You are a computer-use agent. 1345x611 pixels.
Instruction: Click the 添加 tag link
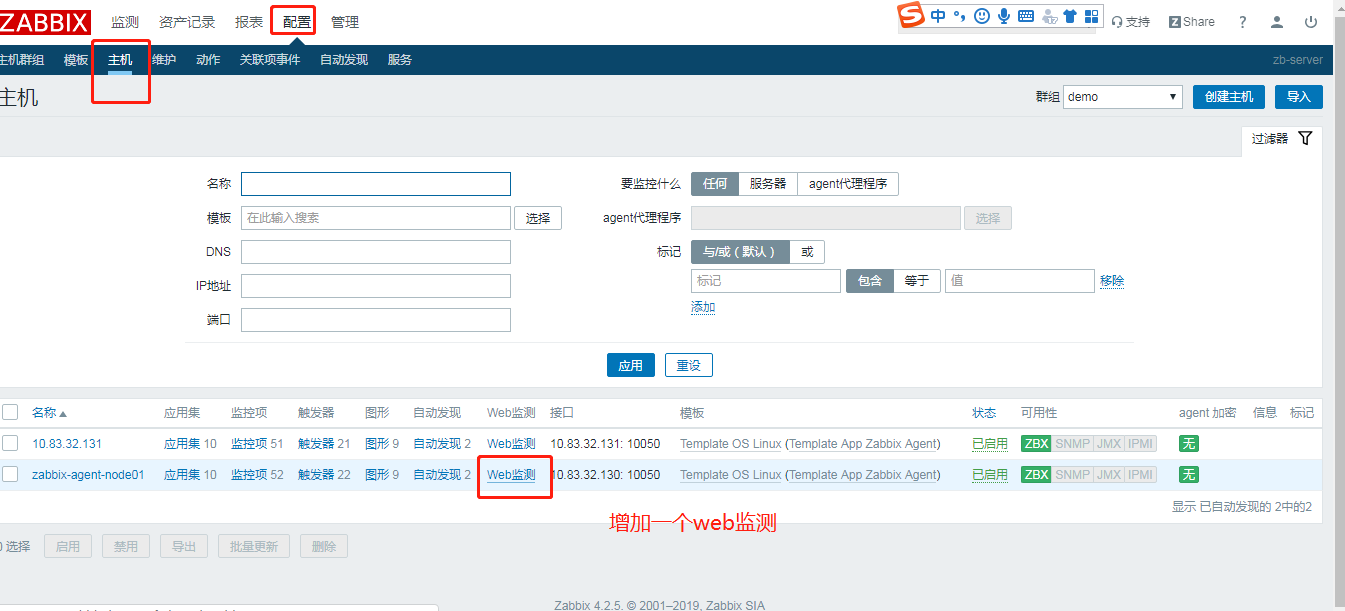(x=703, y=308)
